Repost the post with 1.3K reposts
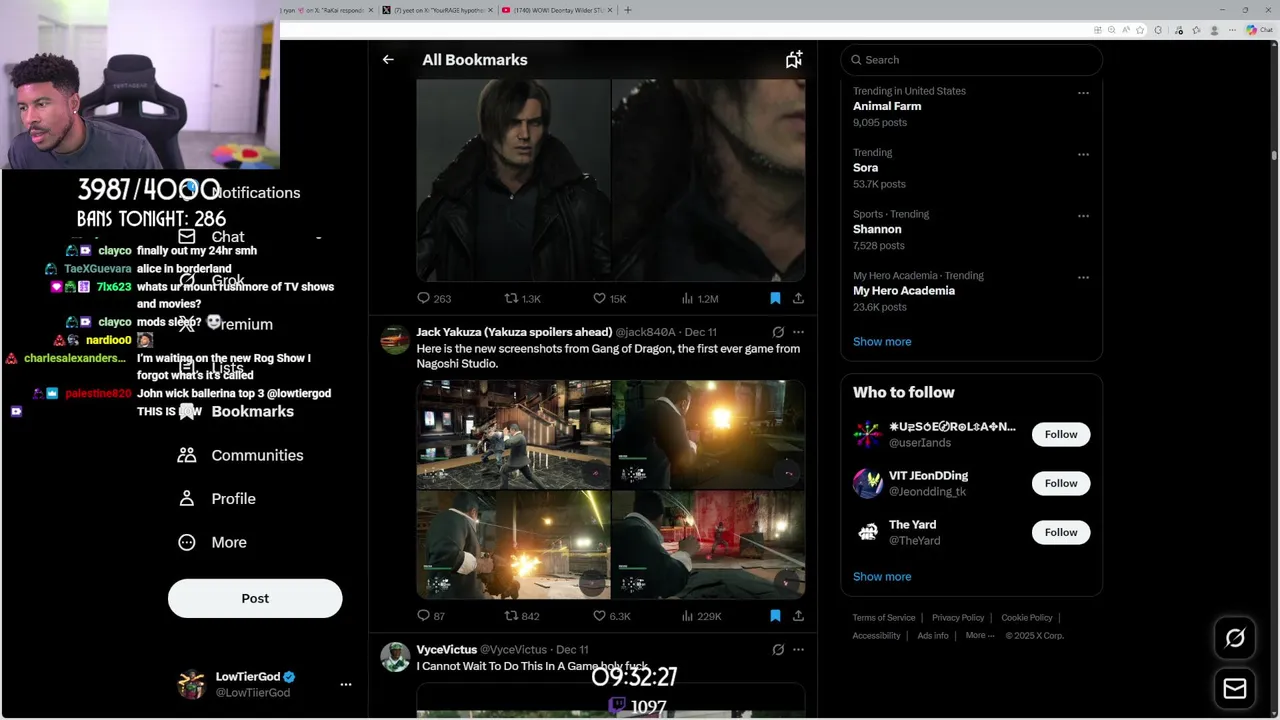 pos(522,298)
